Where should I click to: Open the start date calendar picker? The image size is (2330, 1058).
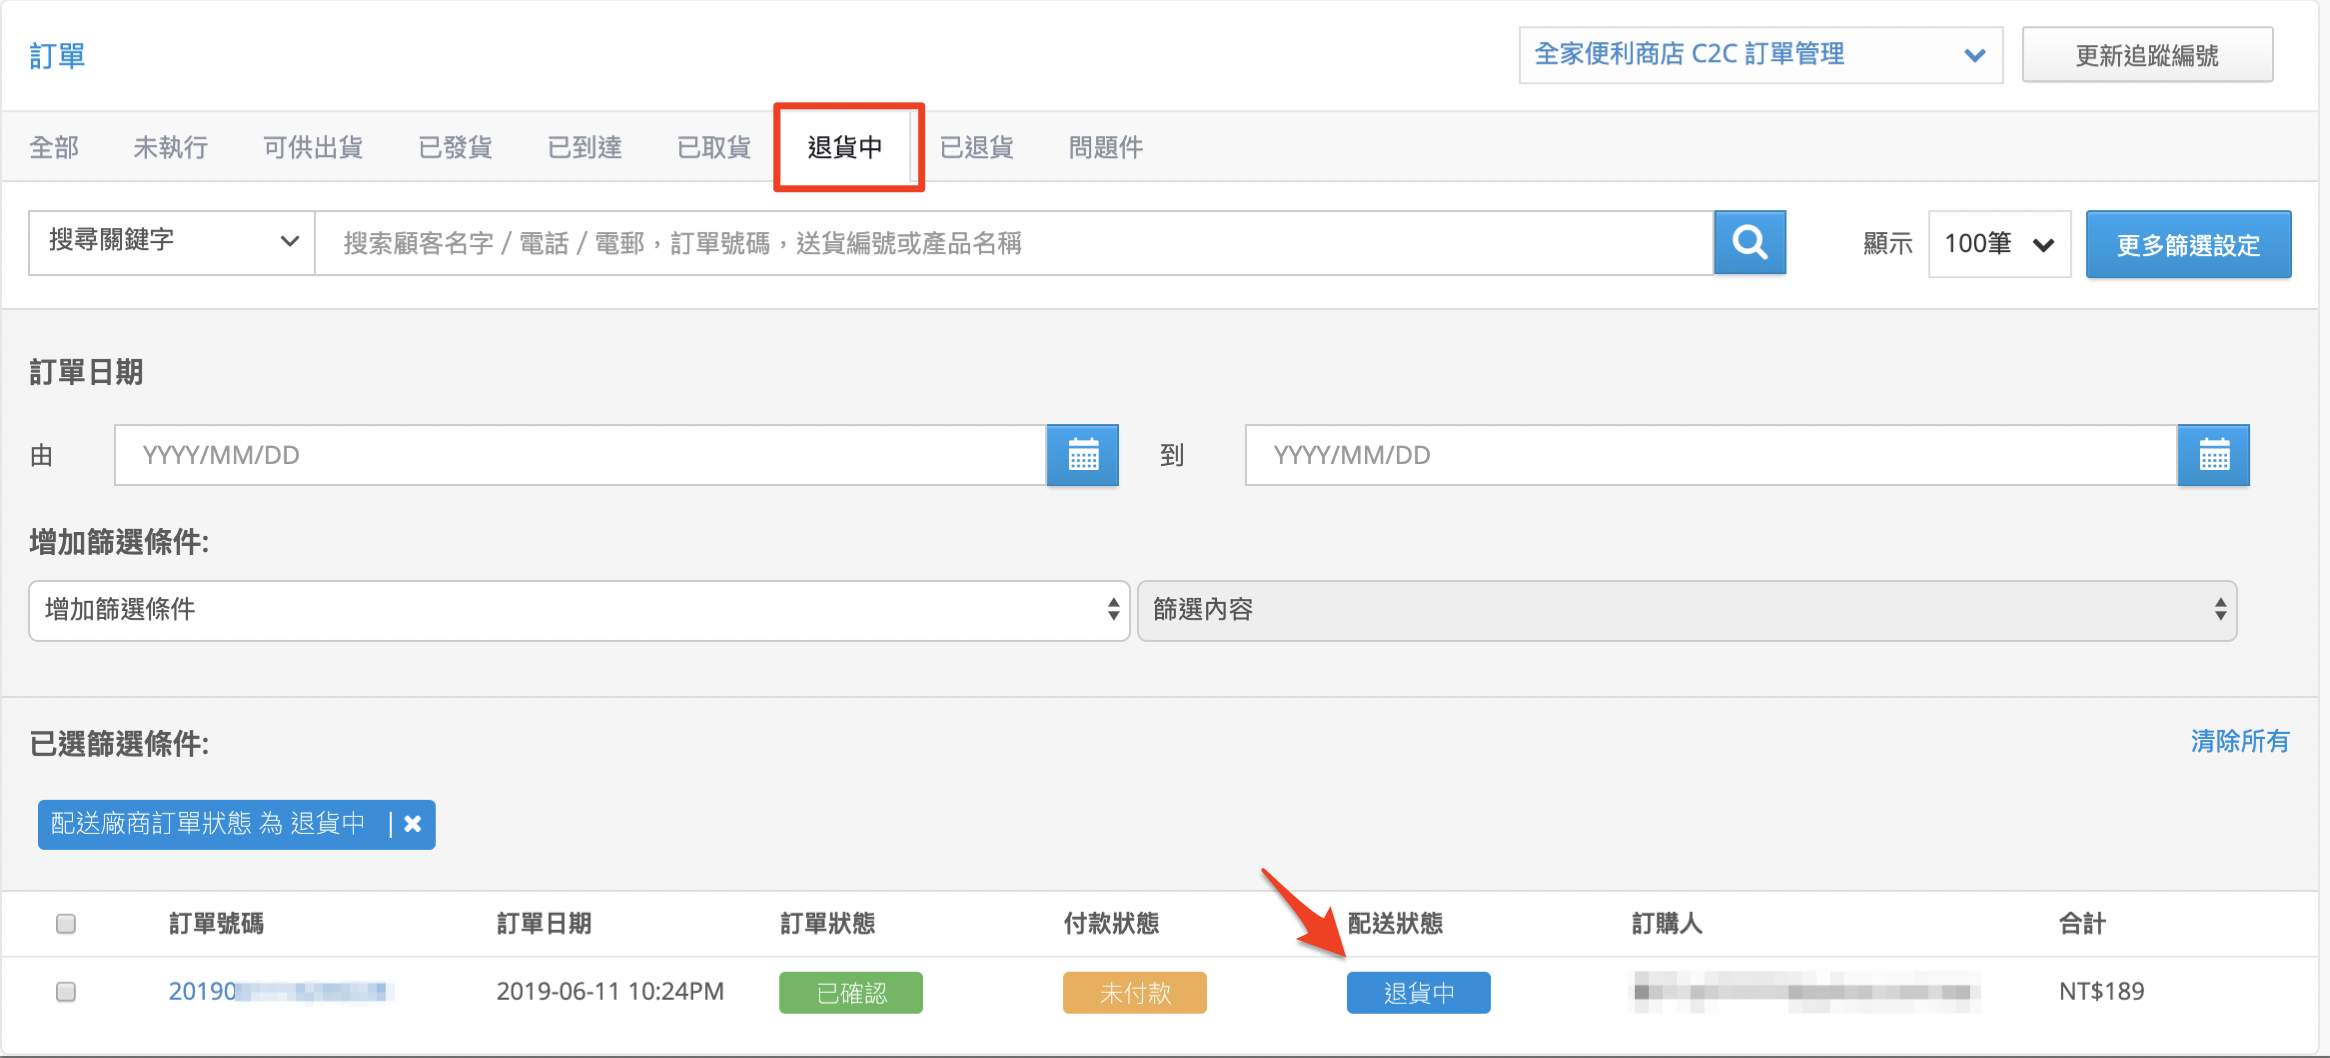(1083, 455)
